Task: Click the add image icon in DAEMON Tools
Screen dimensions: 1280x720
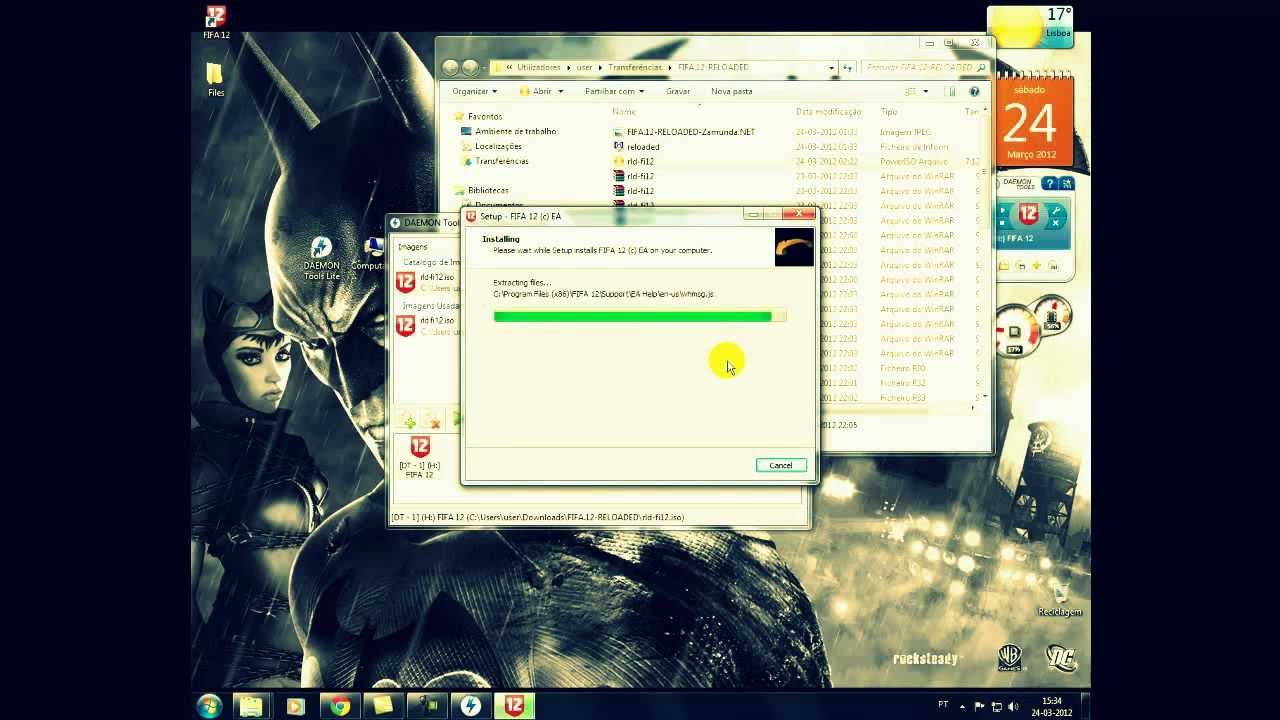Action: [408, 420]
